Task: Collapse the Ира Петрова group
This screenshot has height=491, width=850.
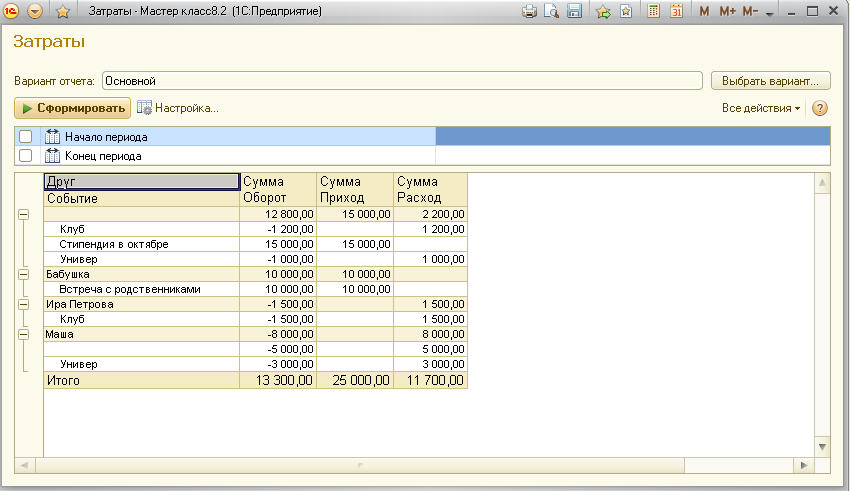Action: point(23,304)
